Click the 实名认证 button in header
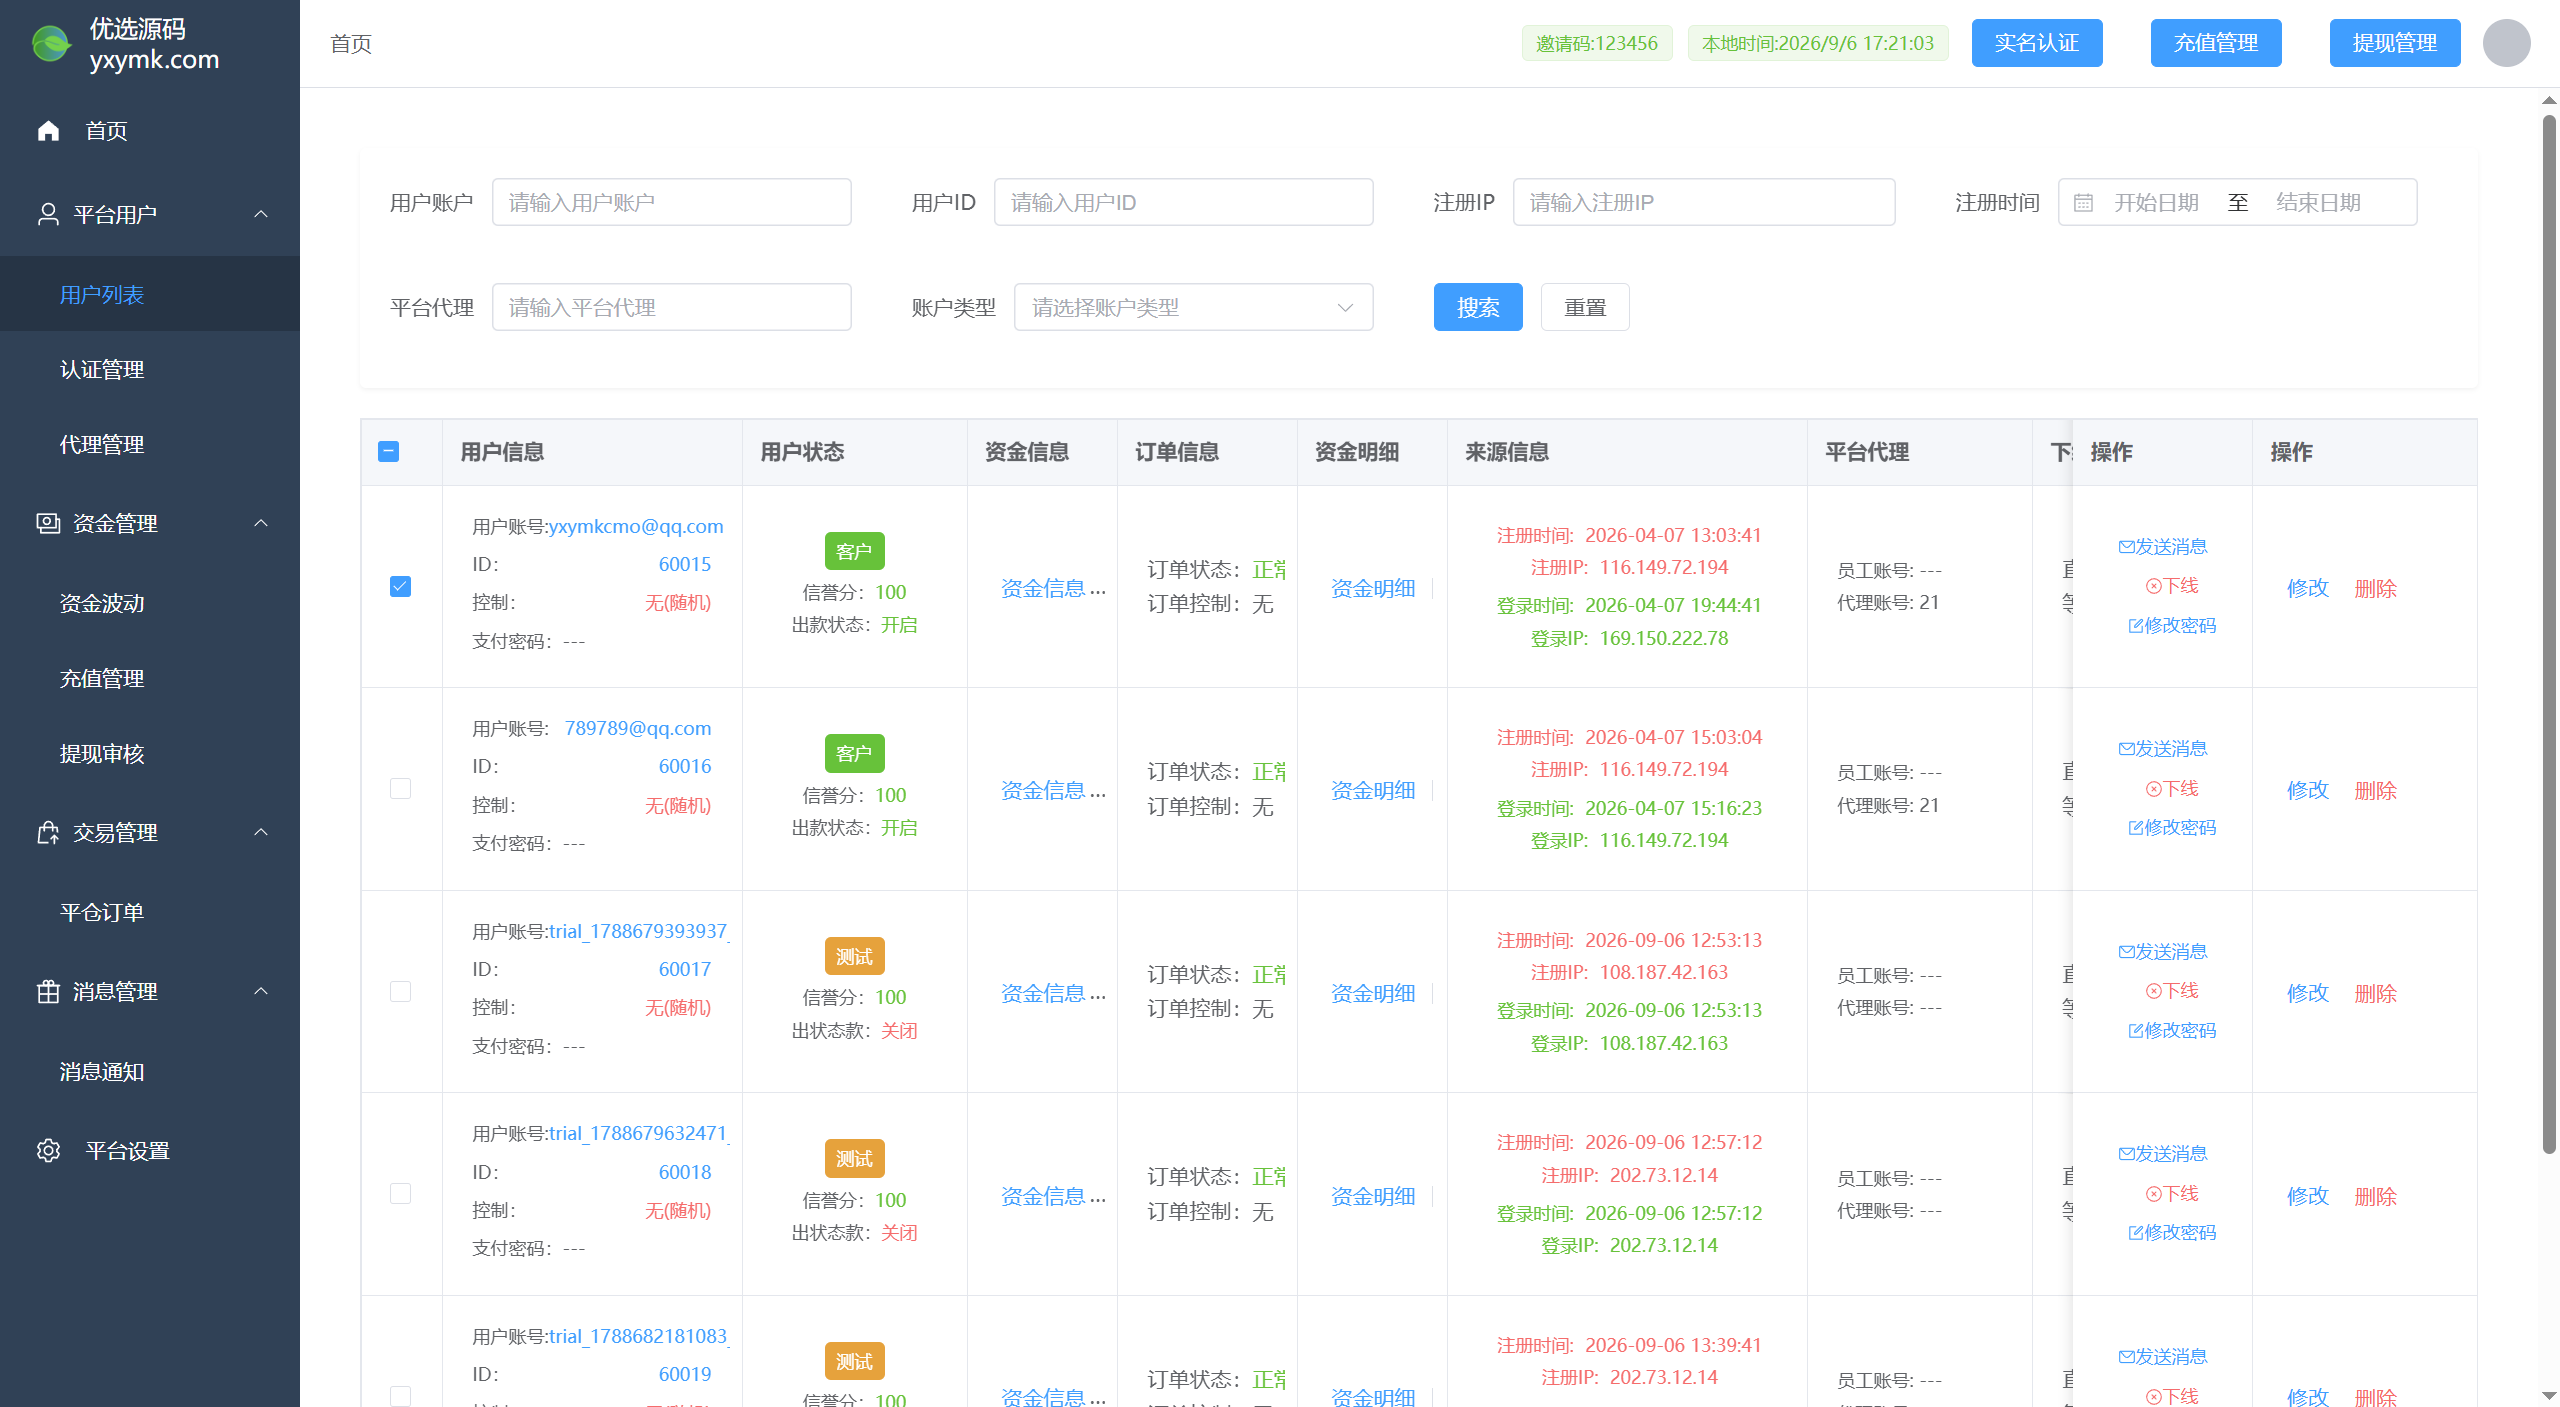This screenshot has width=2560, height=1407. (x=2037, y=43)
